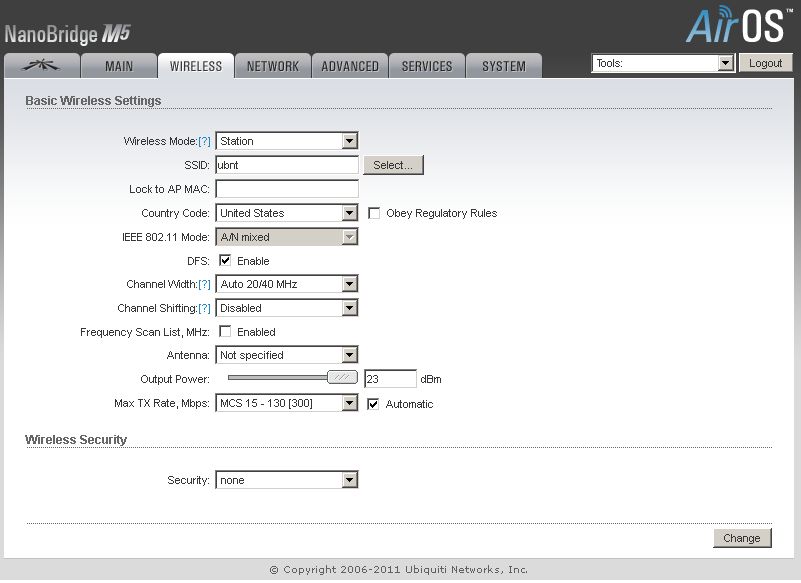
Task: Click the Lock to AP MAC field
Action: (x=287, y=189)
